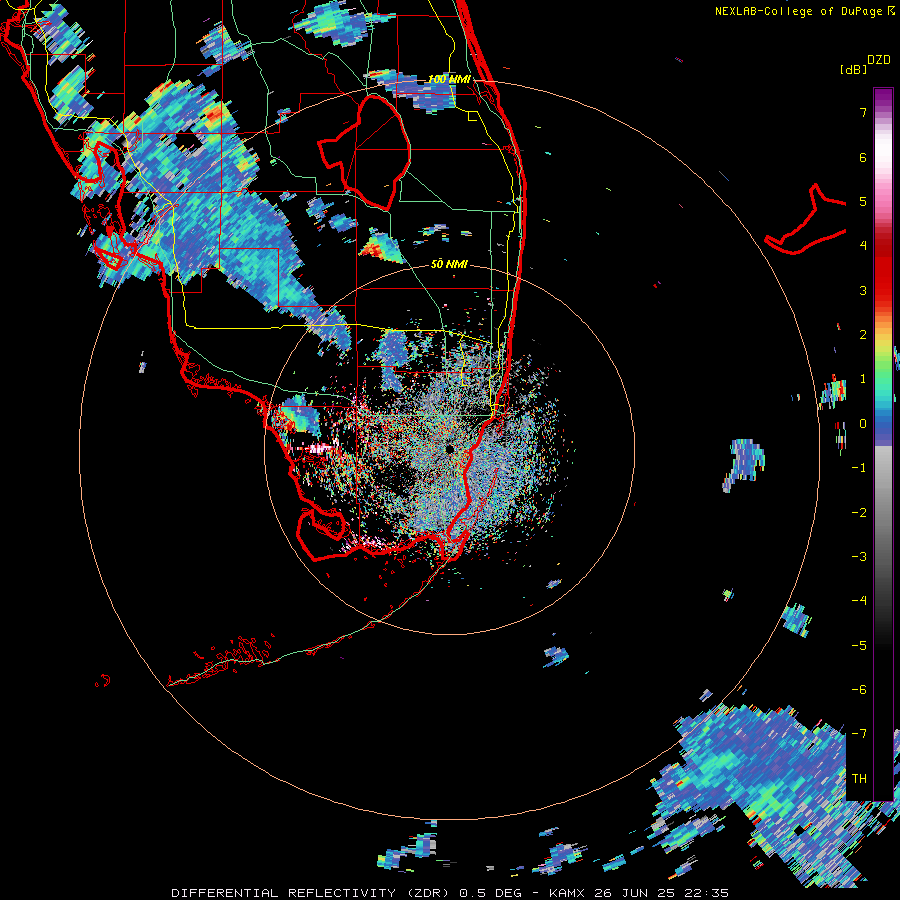The width and height of the screenshot is (900, 900).
Task: Click the 2 tick label on colorbar
Action: (x=863, y=335)
